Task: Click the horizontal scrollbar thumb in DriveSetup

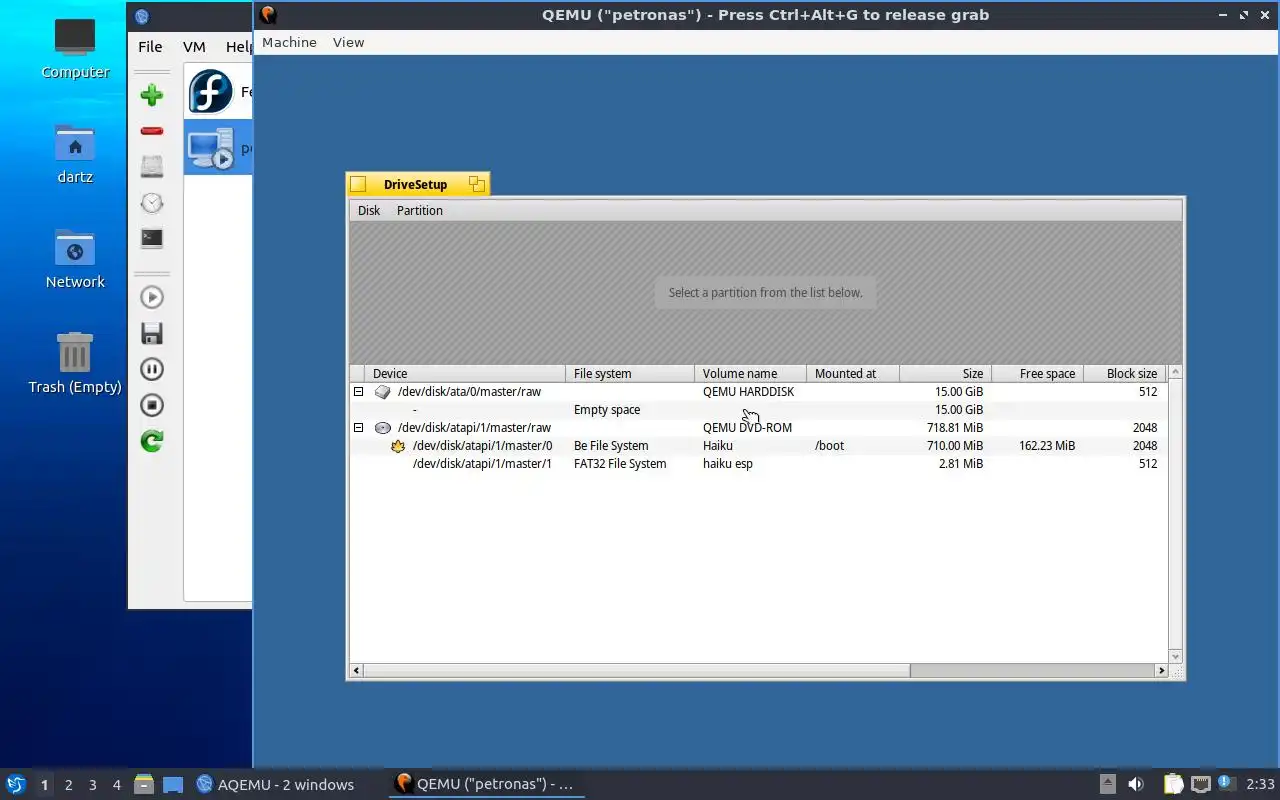Action: point(637,670)
